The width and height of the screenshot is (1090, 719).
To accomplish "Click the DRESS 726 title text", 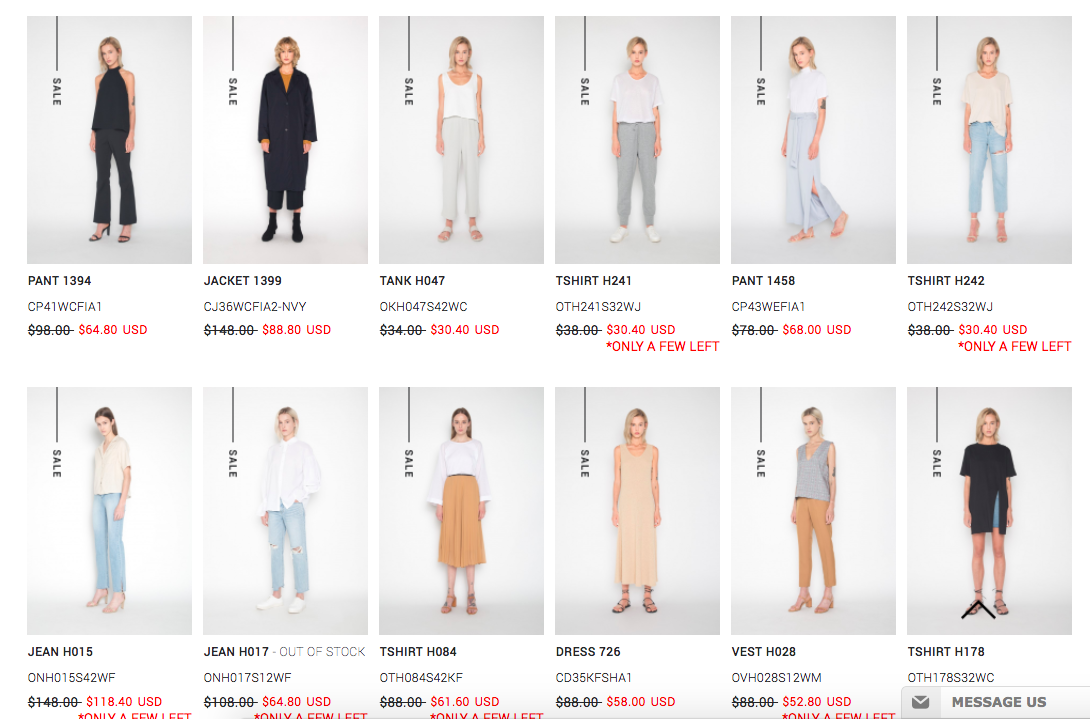I will pyautogui.click(x=588, y=652).
